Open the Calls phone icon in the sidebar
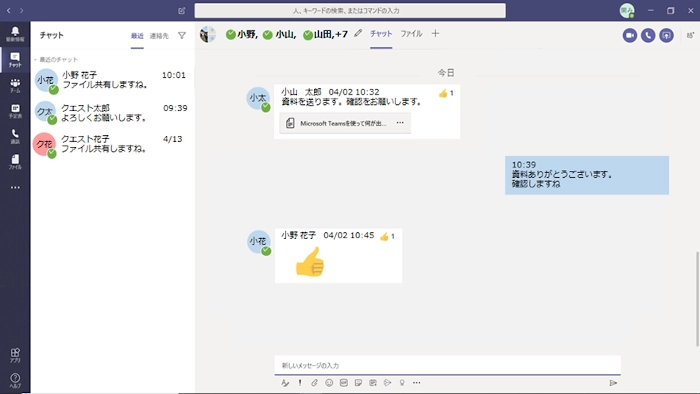The image size is (700, 394). pyautogui.click(x=15, y=136)
